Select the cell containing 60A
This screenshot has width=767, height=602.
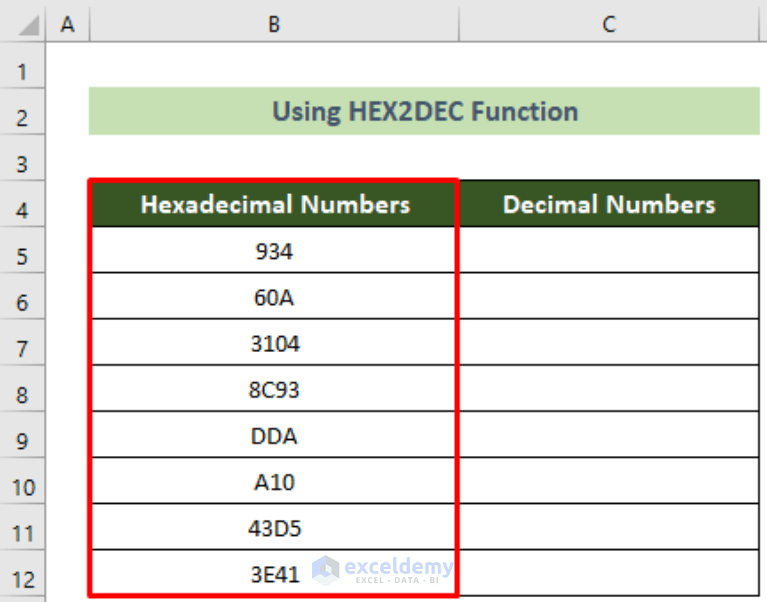[x=274, y=296]
